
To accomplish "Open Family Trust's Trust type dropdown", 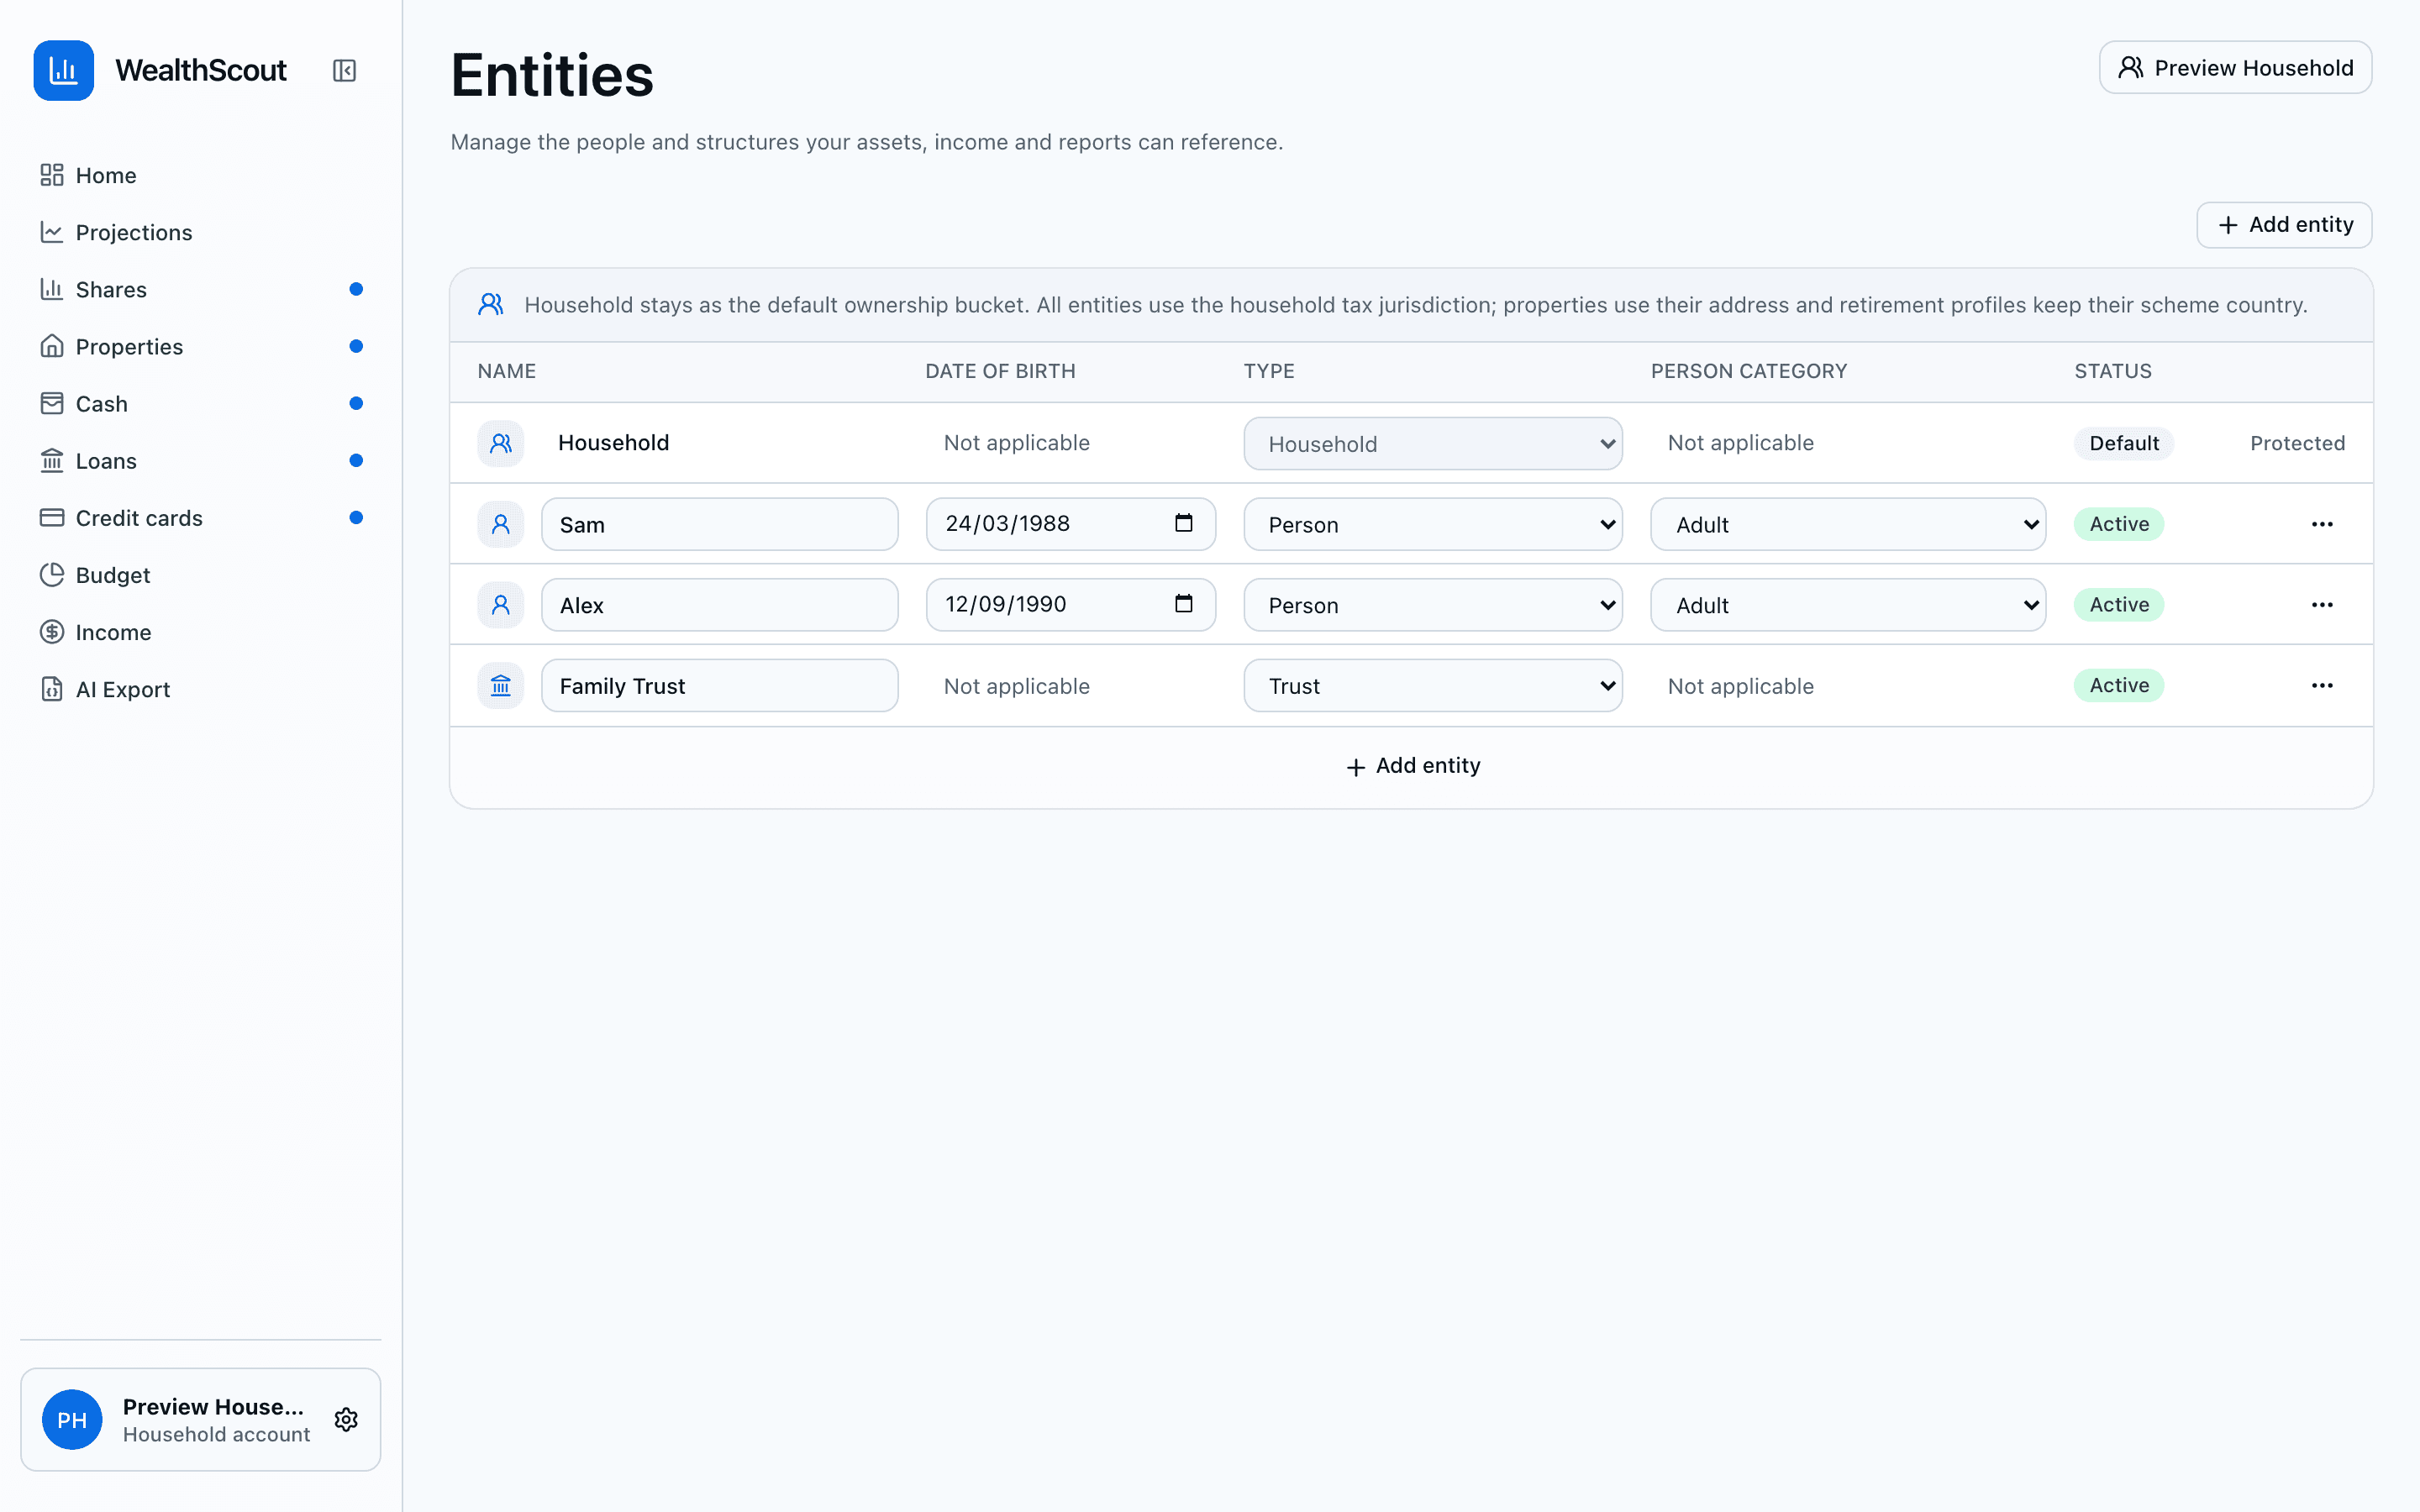I will 1433,686.
